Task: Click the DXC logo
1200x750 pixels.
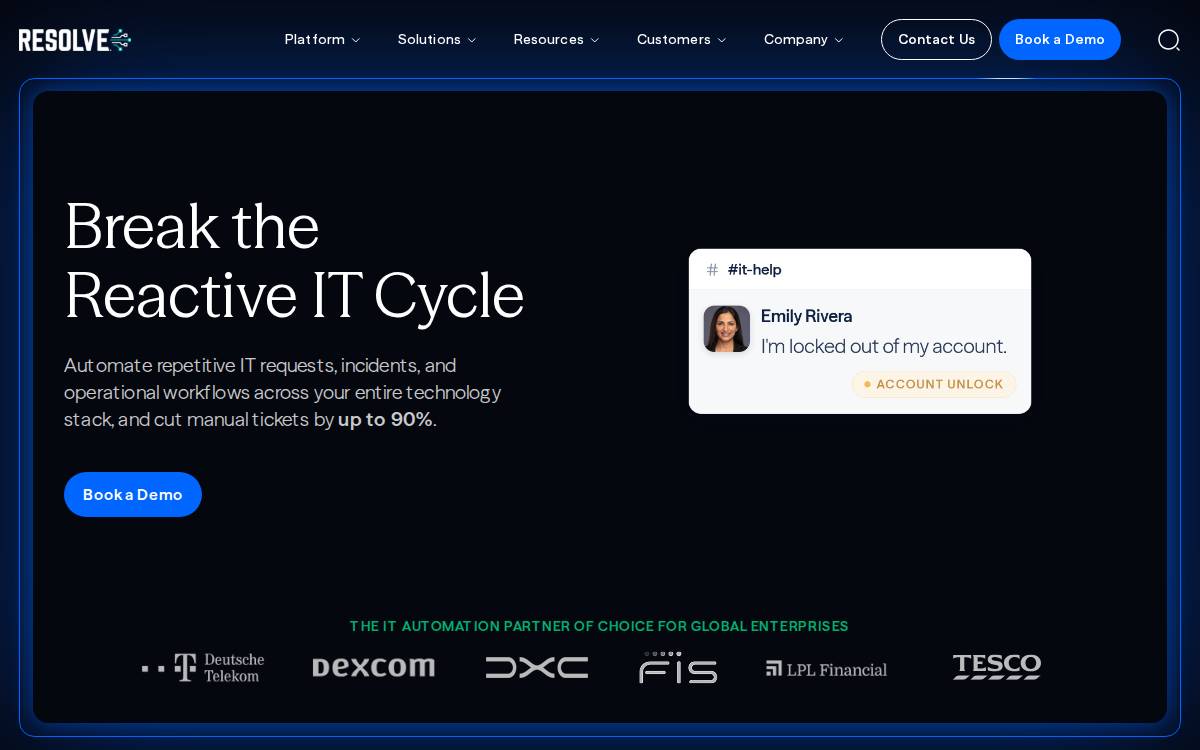Action: click(x=537, y=668)
